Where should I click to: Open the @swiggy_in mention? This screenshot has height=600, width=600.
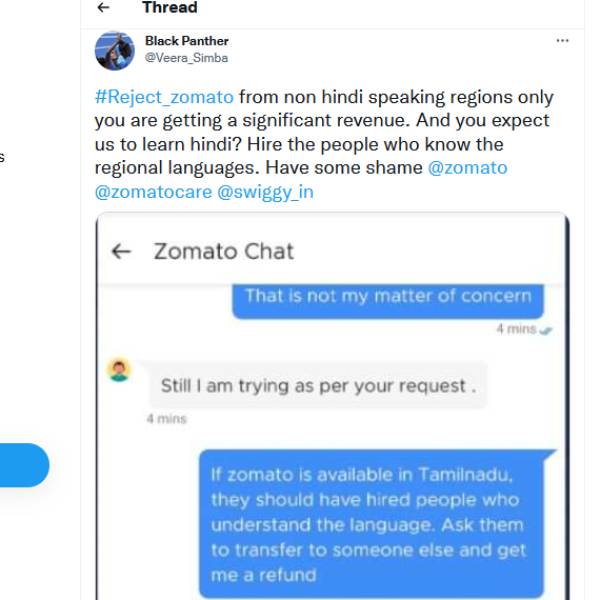[265, 191]
